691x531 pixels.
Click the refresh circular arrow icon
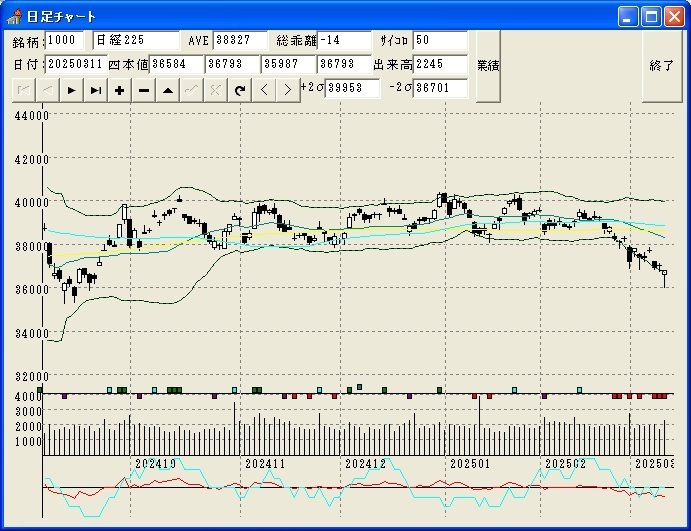239,90
